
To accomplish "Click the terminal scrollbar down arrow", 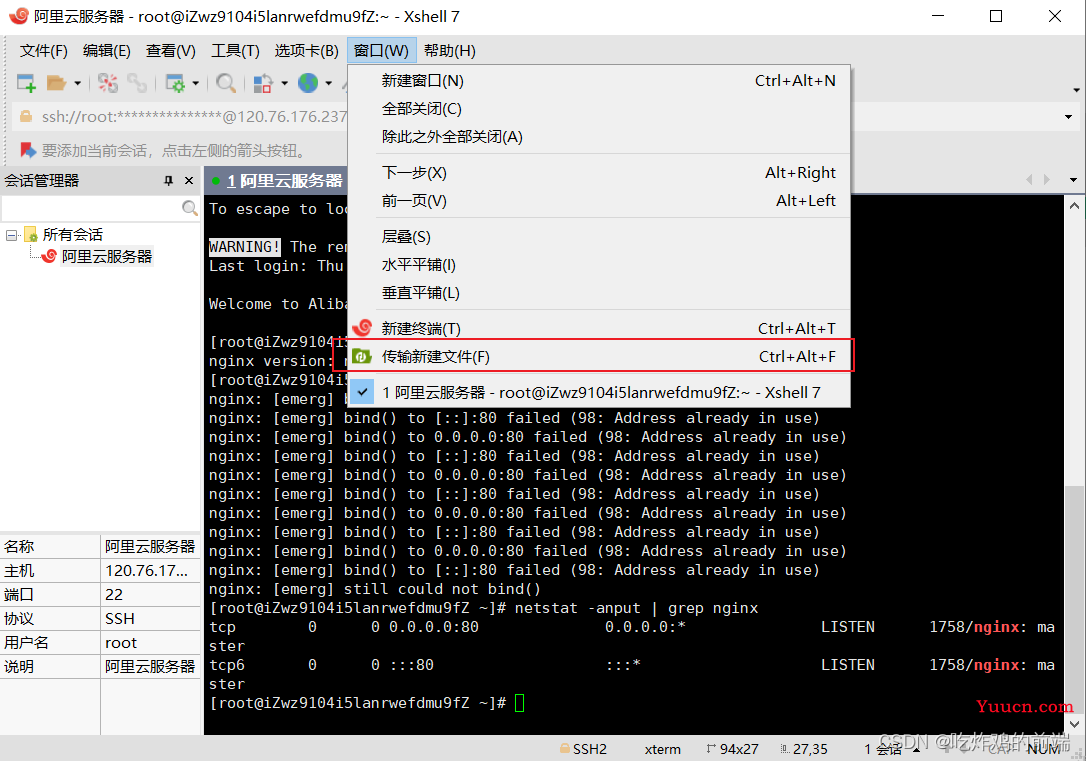I will click(x=1074, y=724).
